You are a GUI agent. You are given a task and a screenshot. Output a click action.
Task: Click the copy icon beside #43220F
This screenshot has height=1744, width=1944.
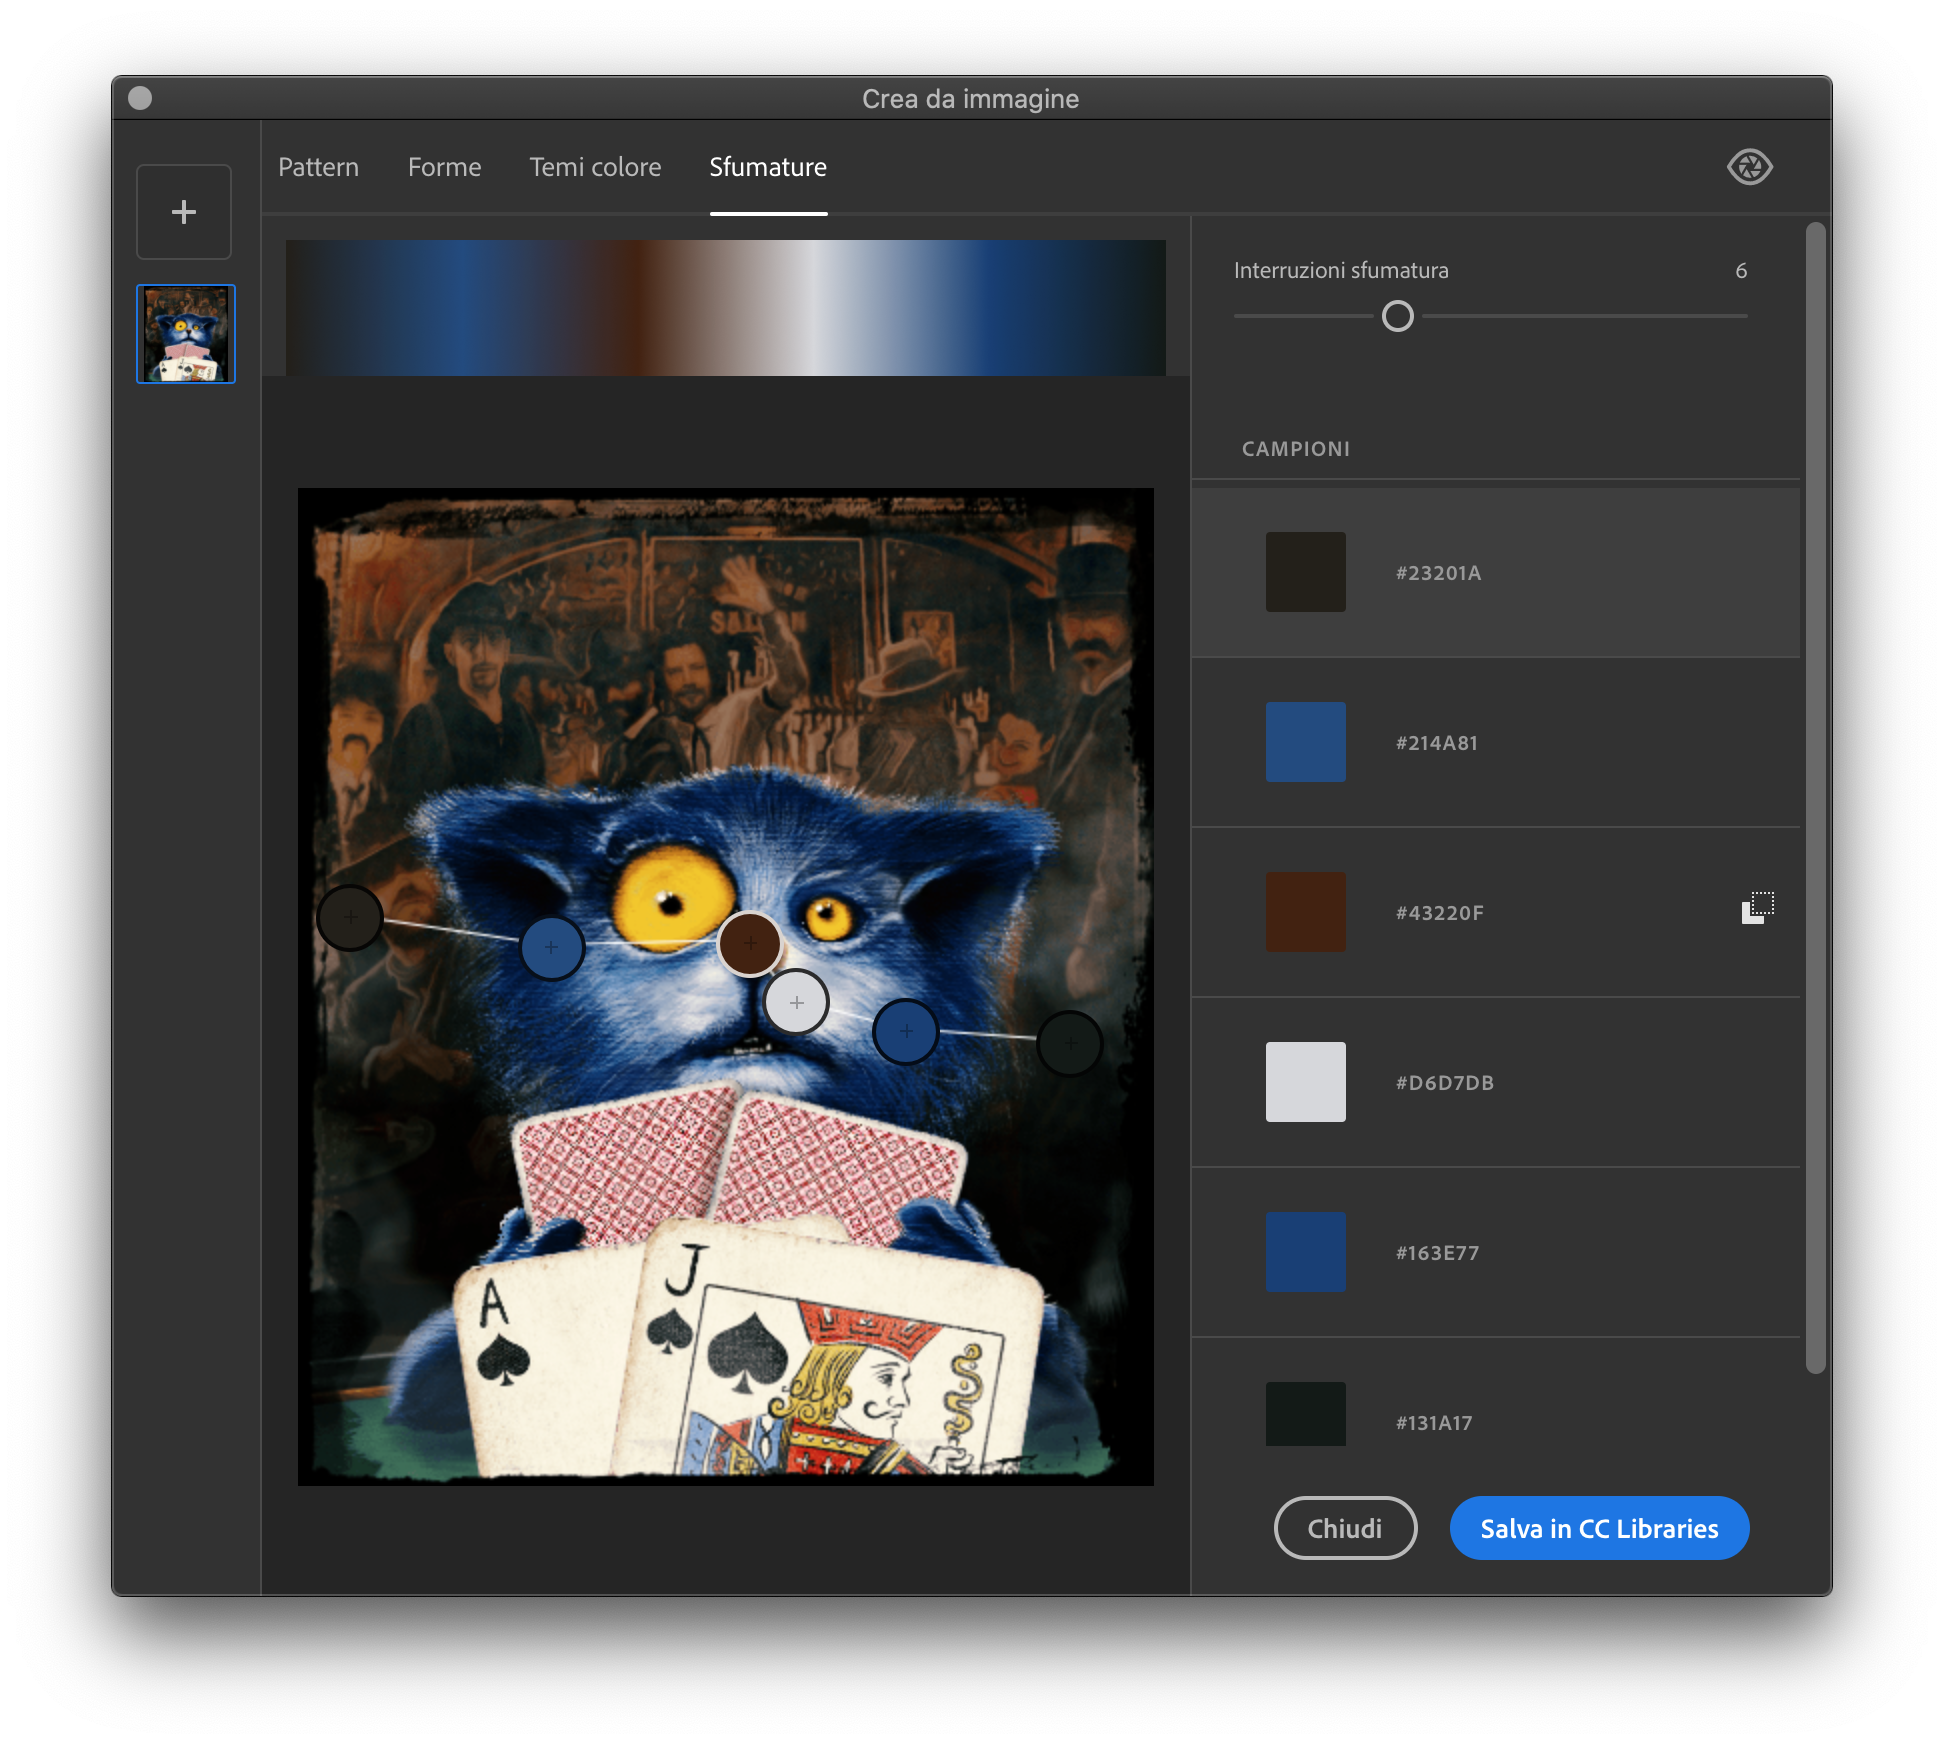(1757, 908)
